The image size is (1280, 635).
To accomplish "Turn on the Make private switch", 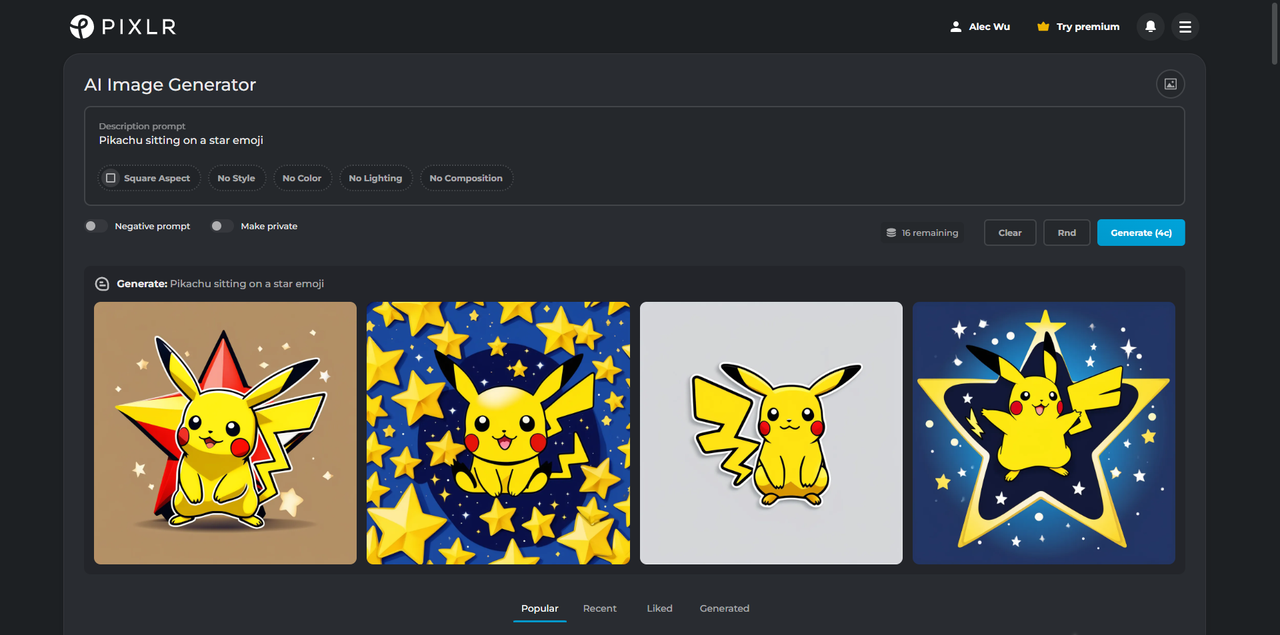I will pos(222,226).
